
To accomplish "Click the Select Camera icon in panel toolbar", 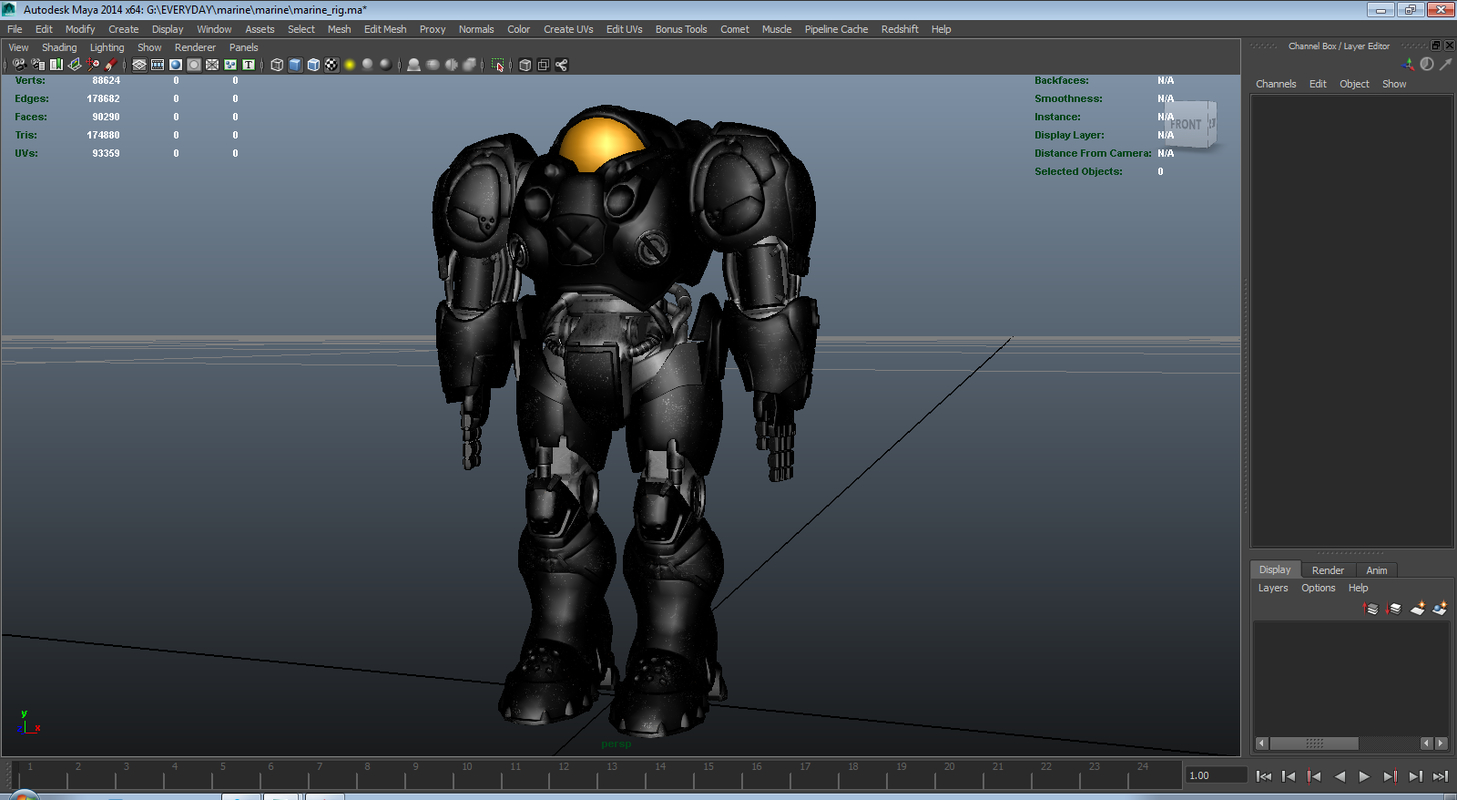I will pos(19,65).
